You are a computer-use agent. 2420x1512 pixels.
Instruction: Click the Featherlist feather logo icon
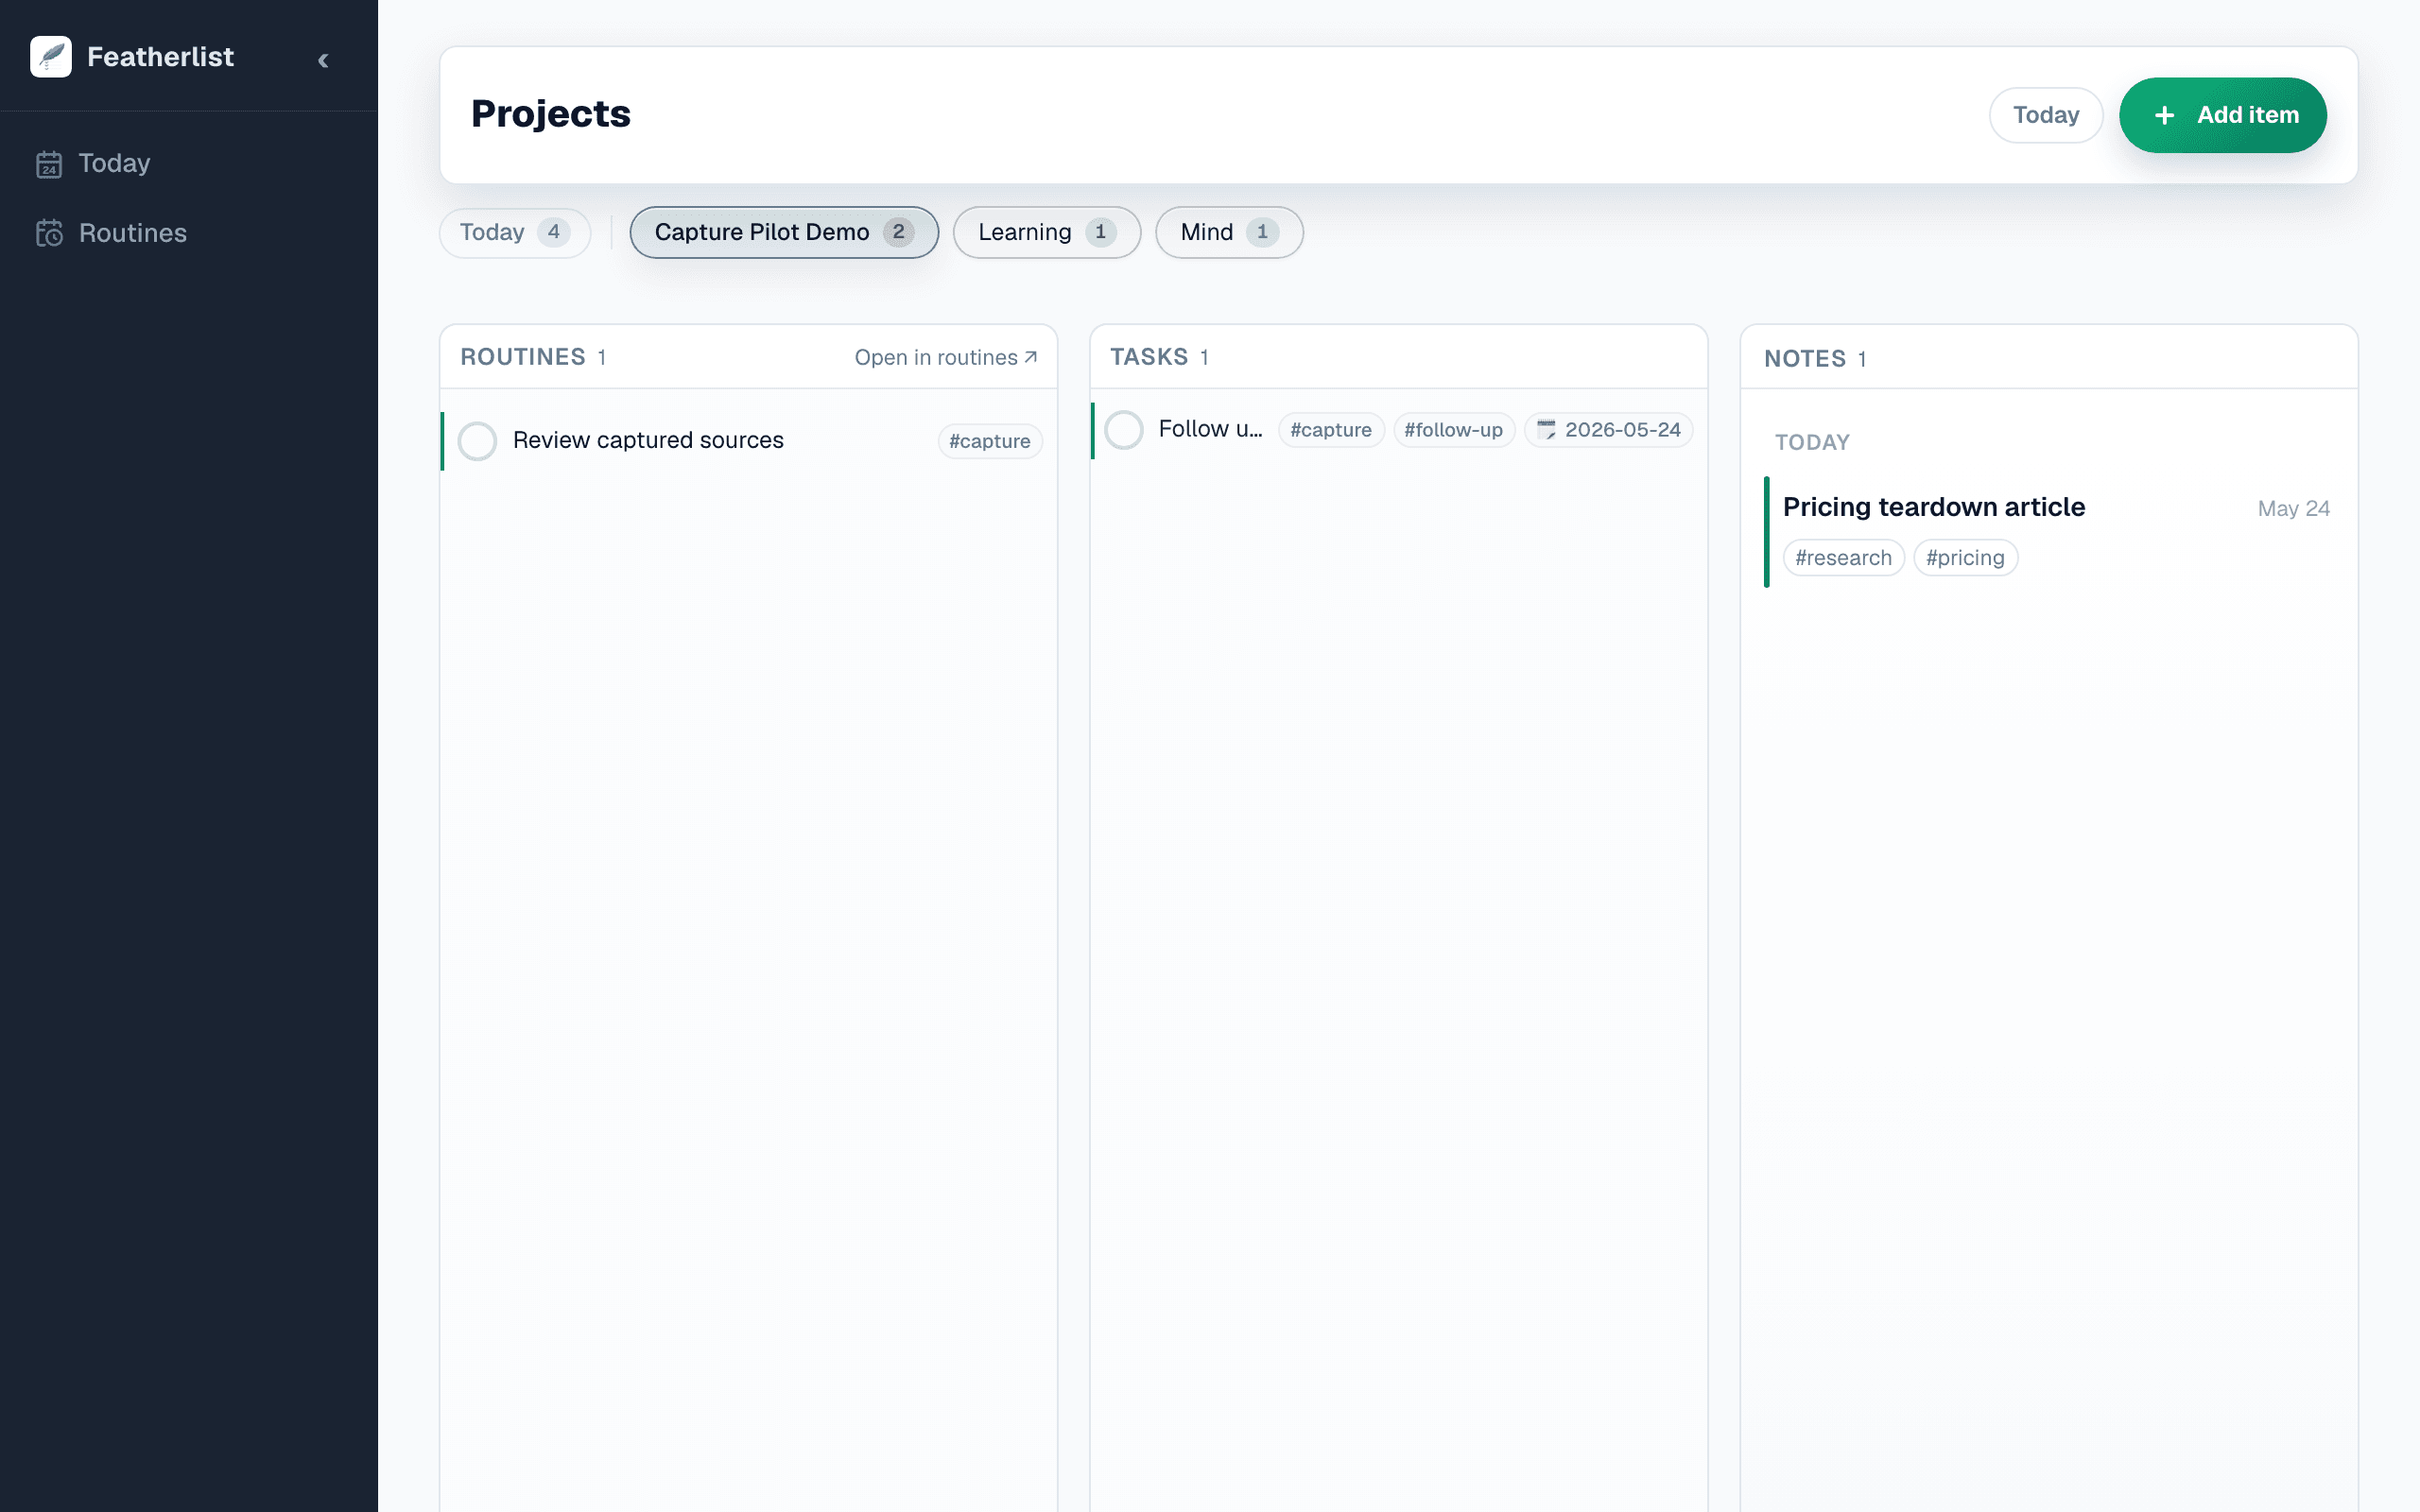(x=51, y=57)
